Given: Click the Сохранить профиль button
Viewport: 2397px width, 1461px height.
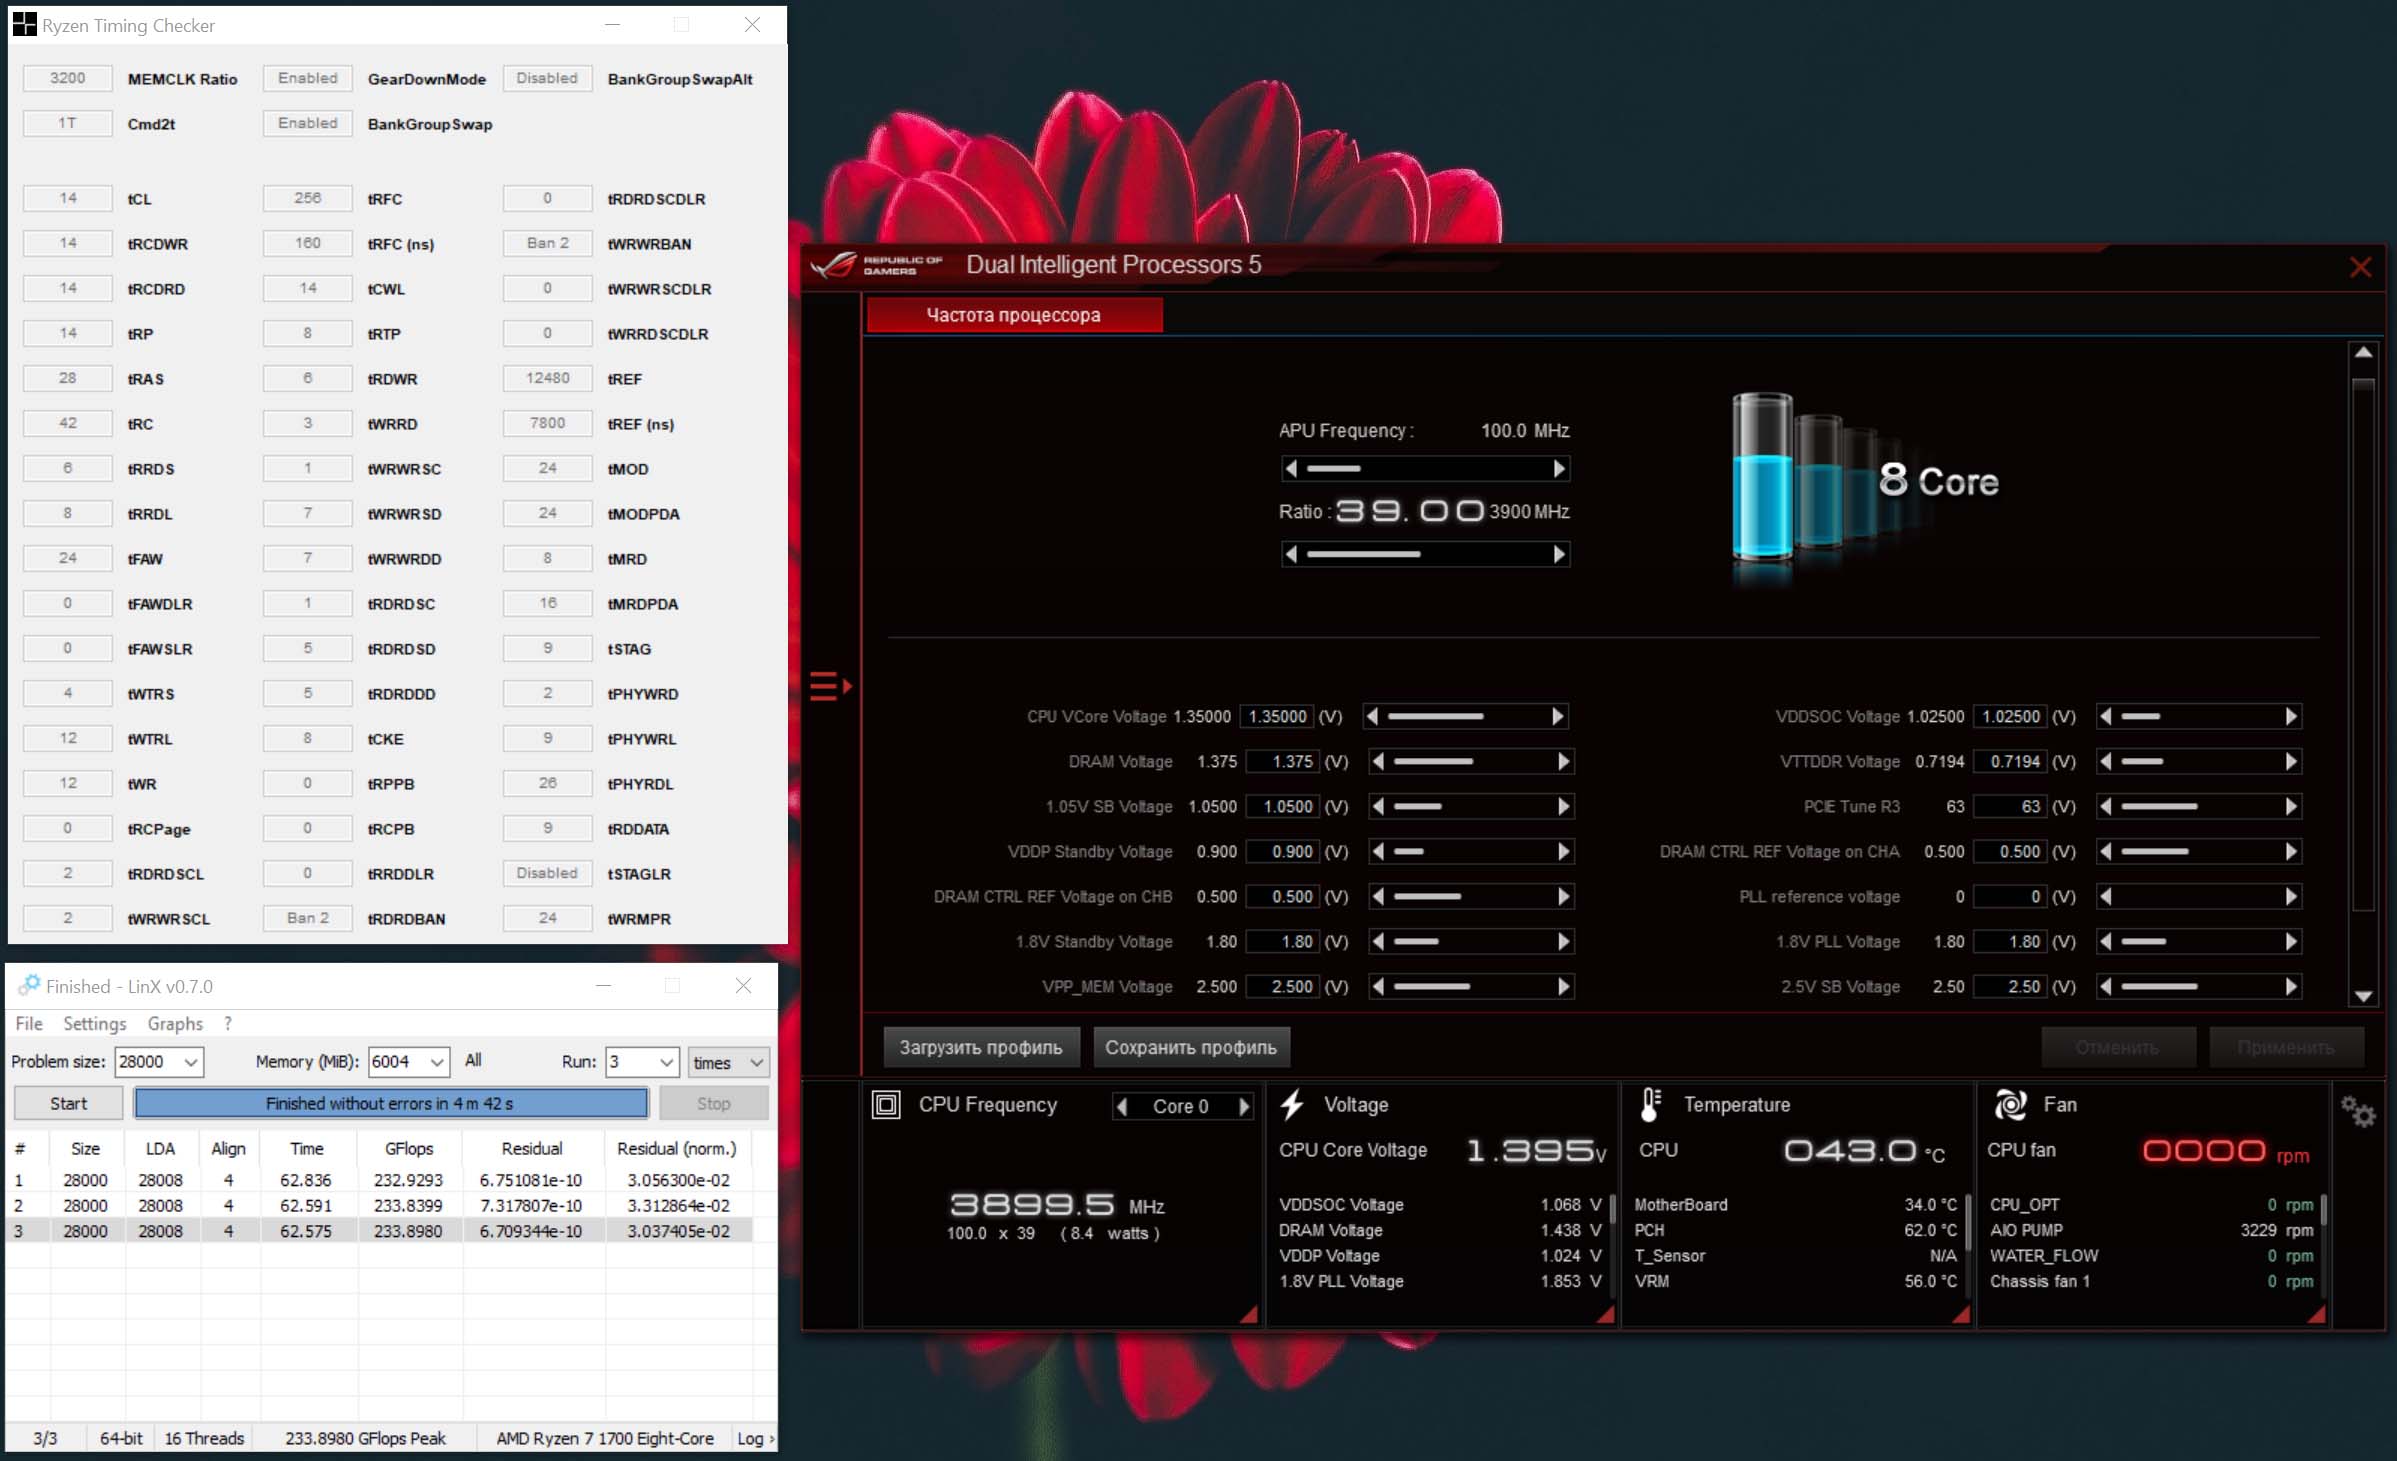Looking at the screenshot, I should (x=1190, y=1047).
